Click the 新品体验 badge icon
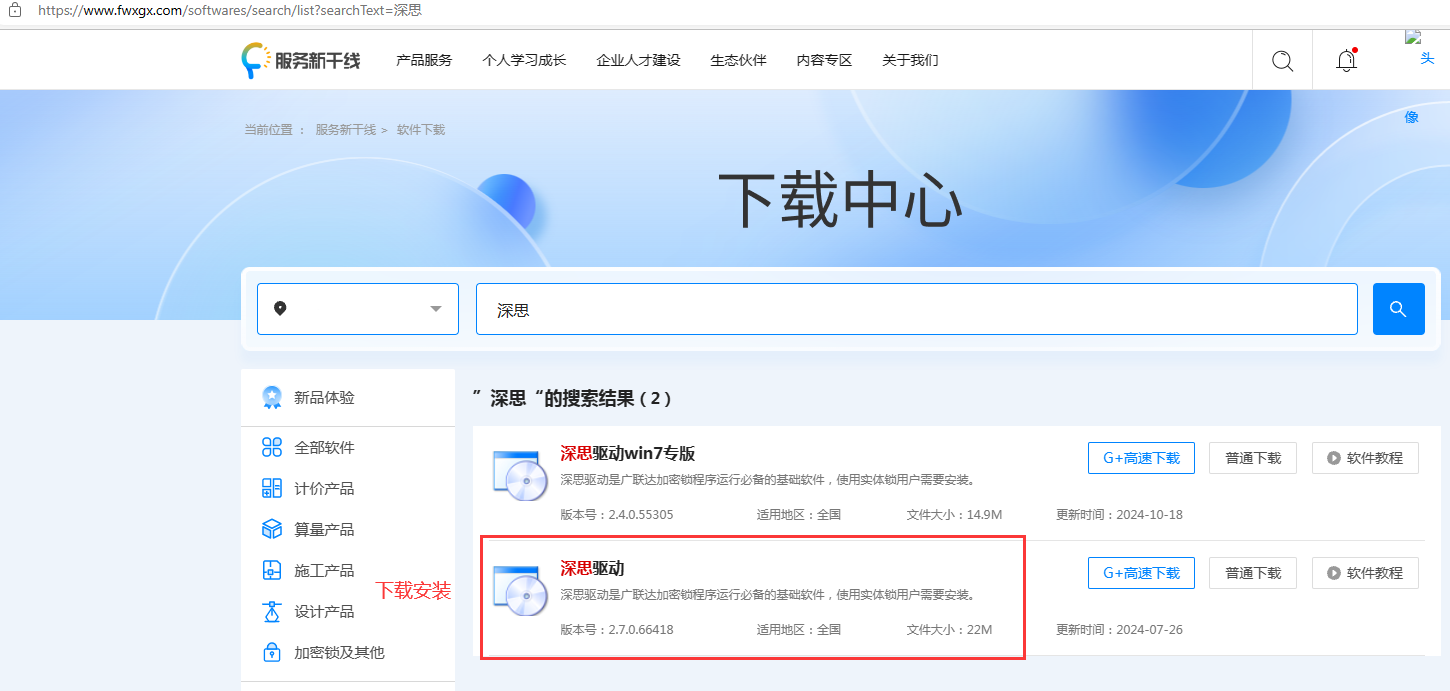The height and width of the screenshot is (691, 1450). tap(271, 397)
